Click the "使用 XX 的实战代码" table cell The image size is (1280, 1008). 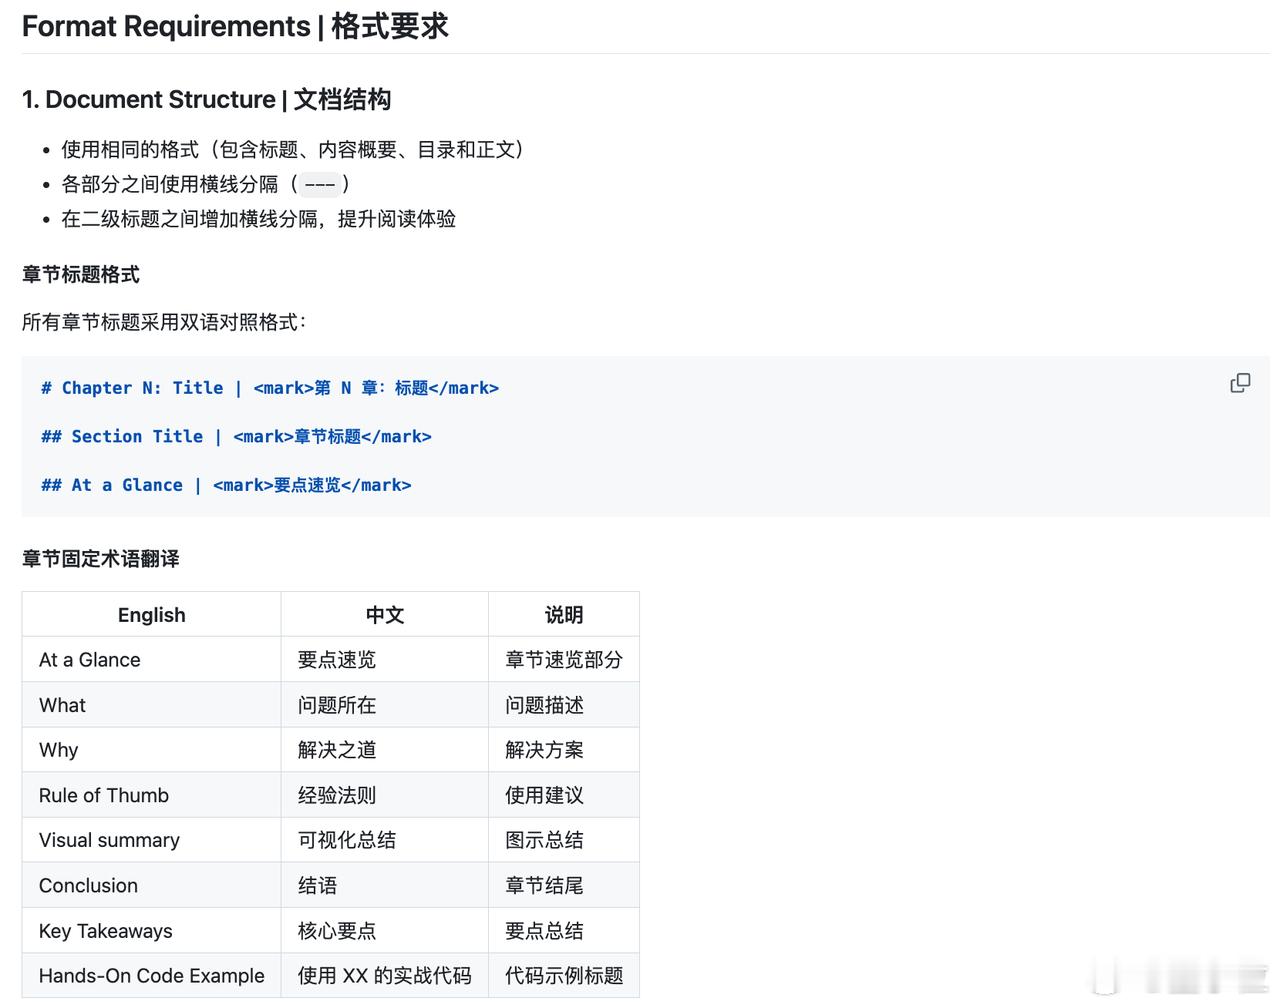pyautogui.click(x=385, y=976)
